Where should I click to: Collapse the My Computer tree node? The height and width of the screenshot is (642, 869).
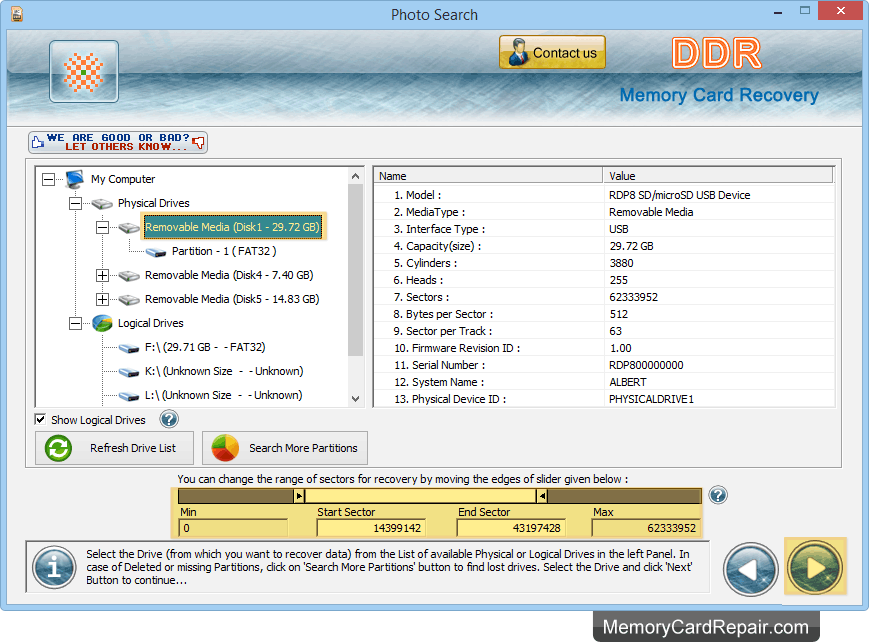pyautogui.click(x=48, y=180)
